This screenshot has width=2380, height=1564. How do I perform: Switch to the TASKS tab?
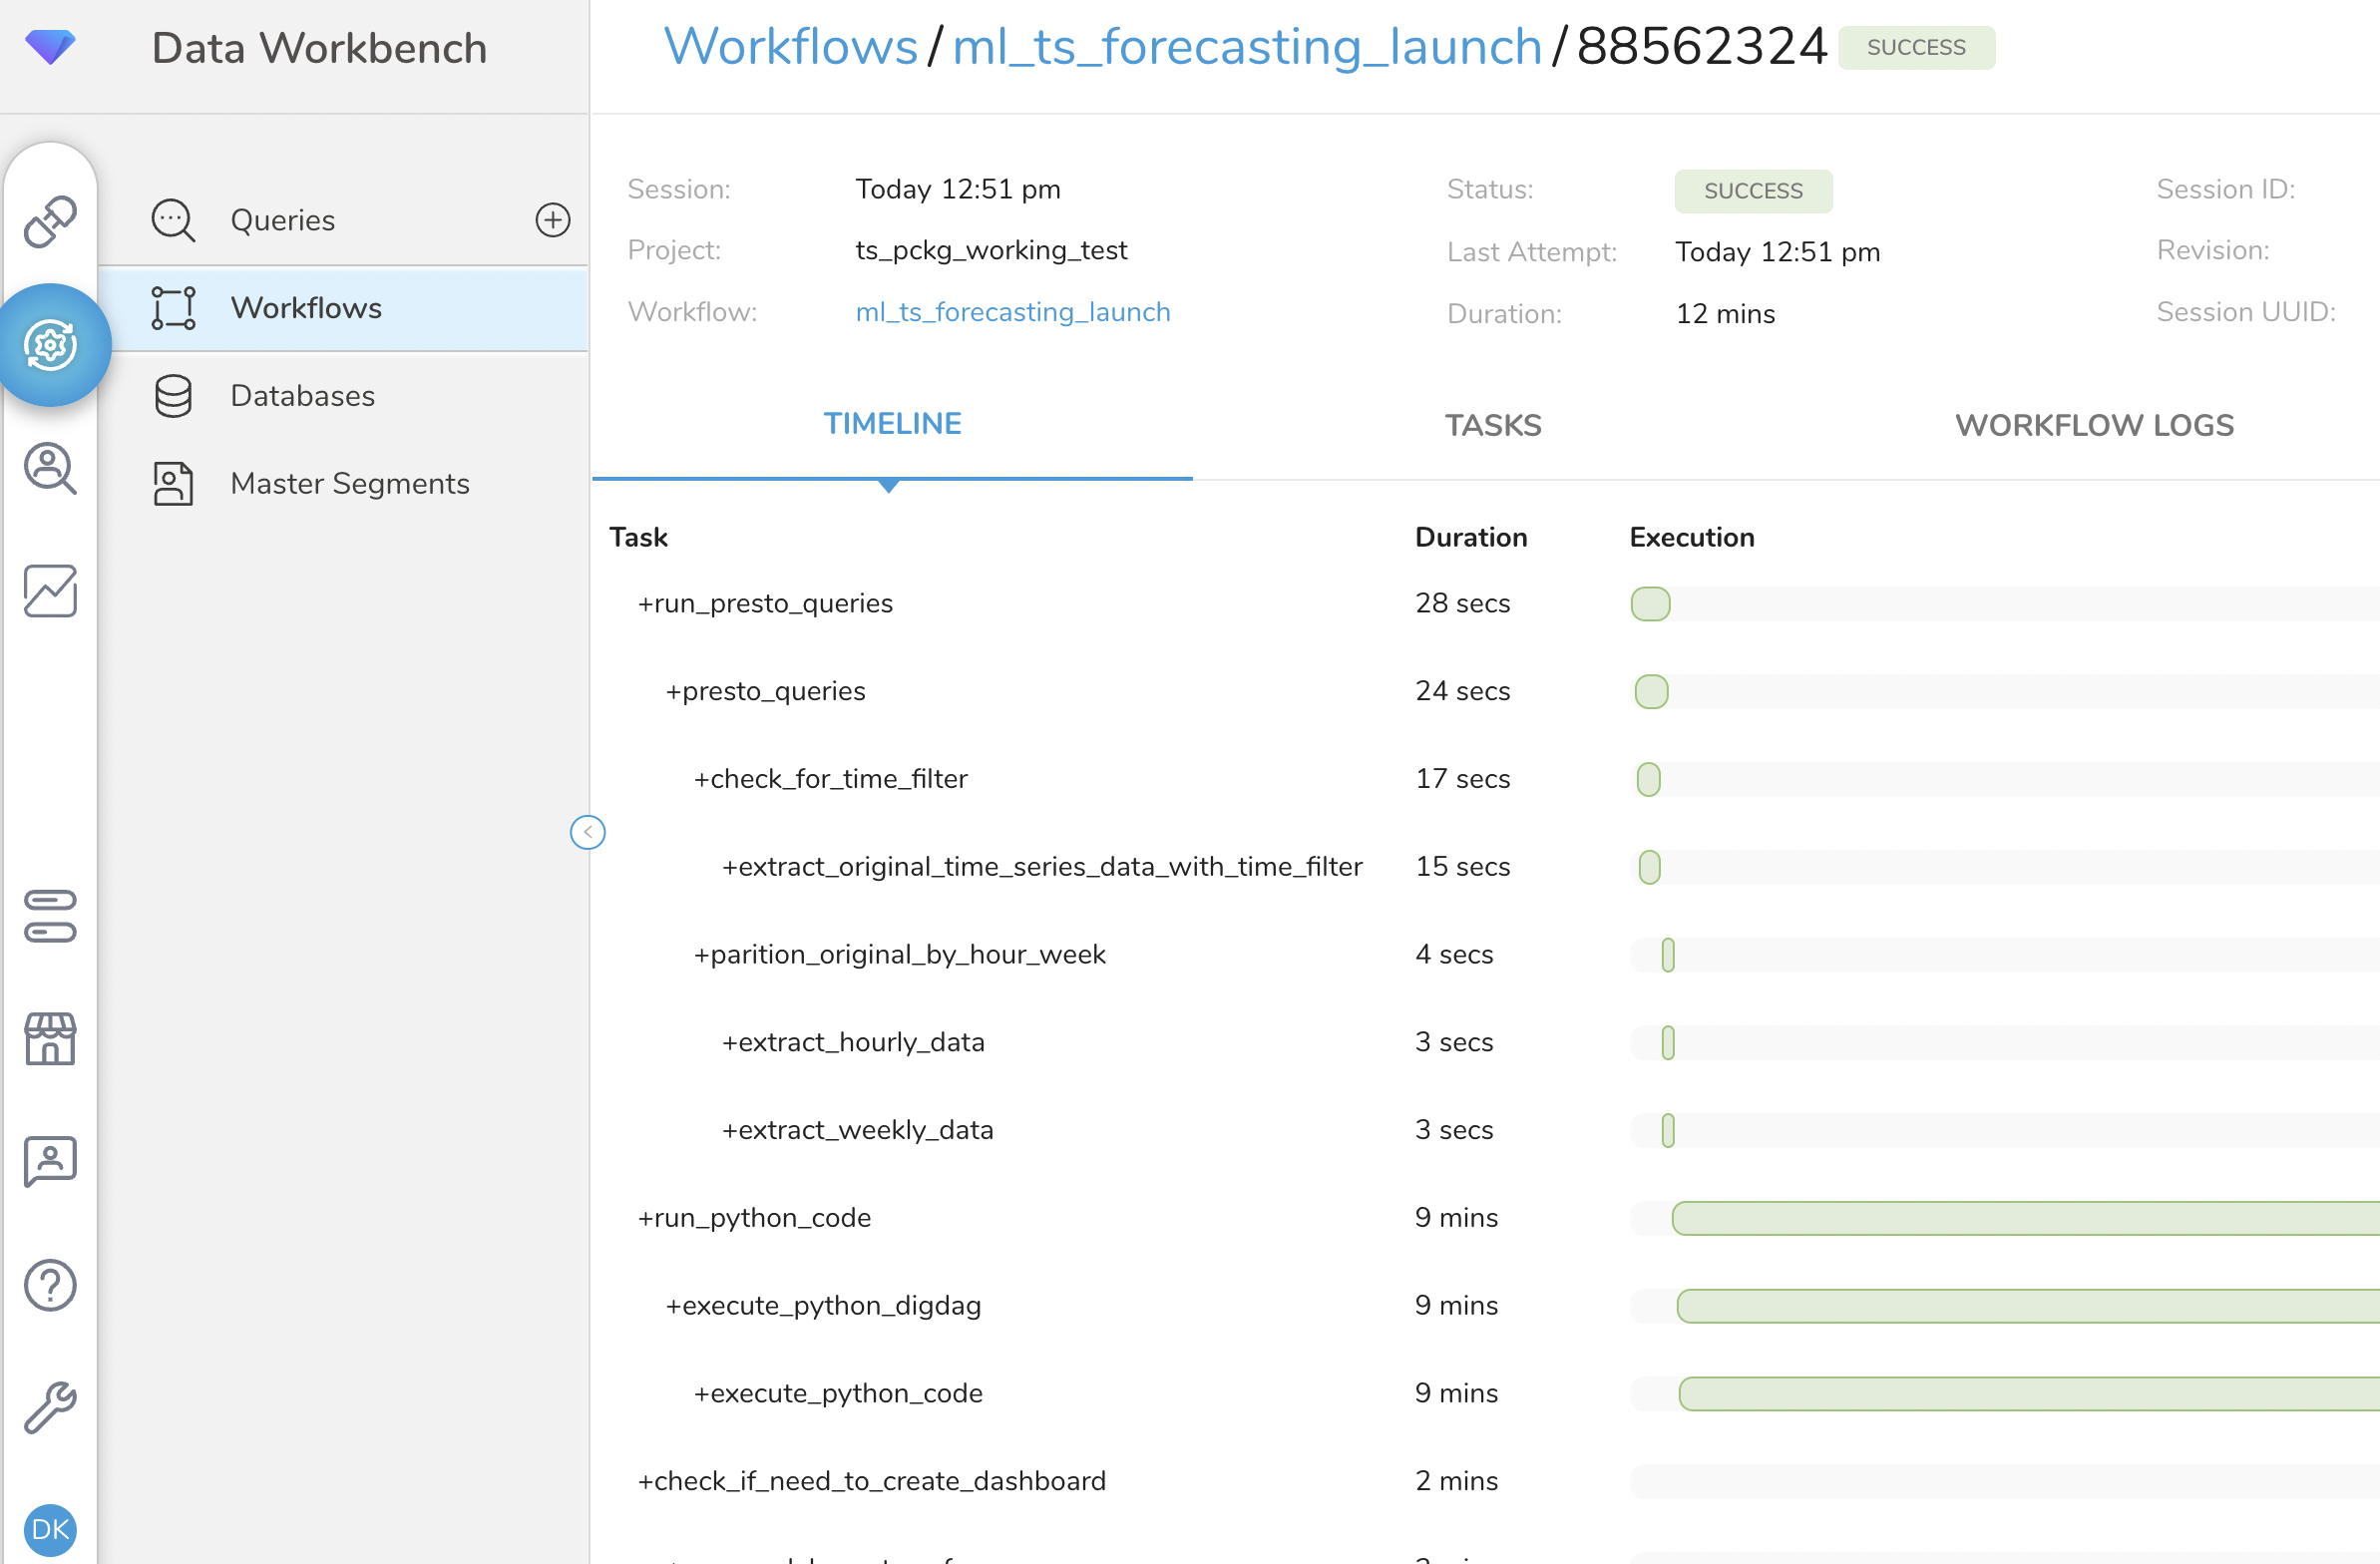coord(1492,425)
